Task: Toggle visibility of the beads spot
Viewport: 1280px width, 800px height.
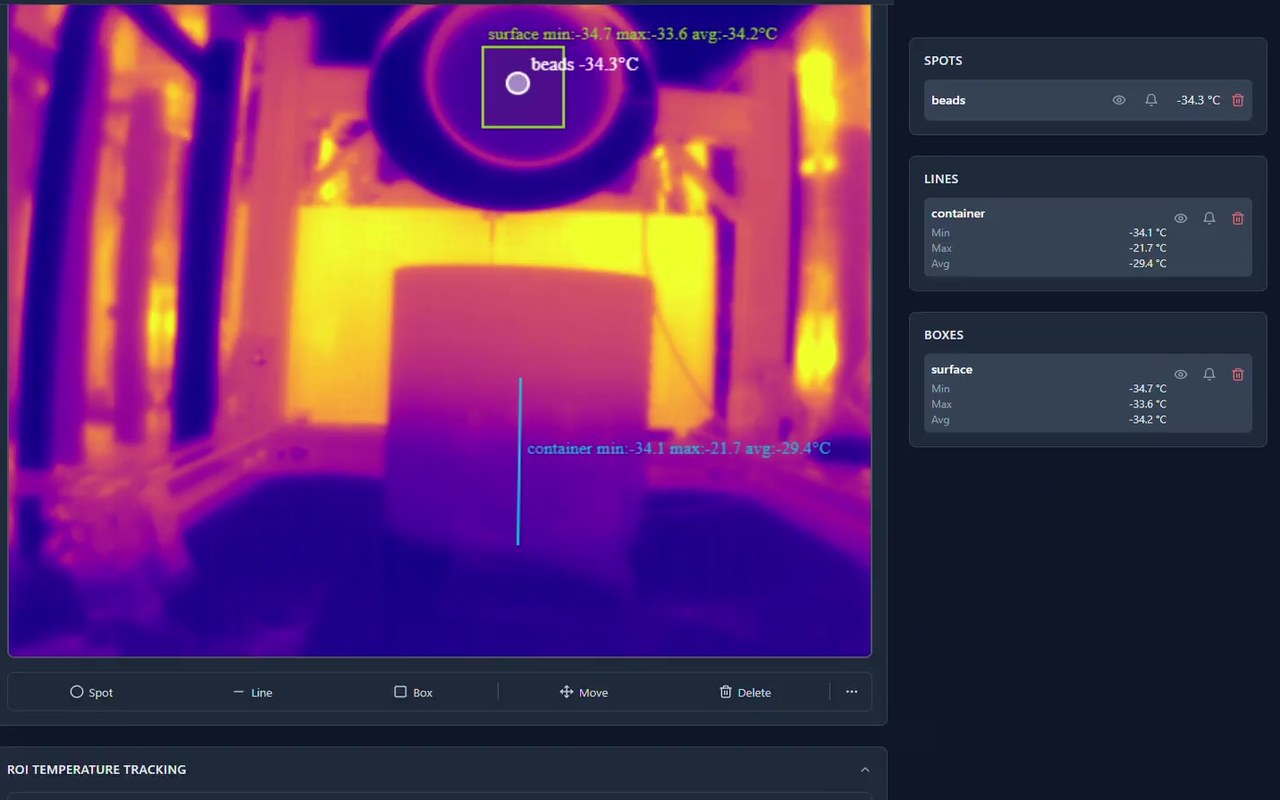Action: (1119, 100)
